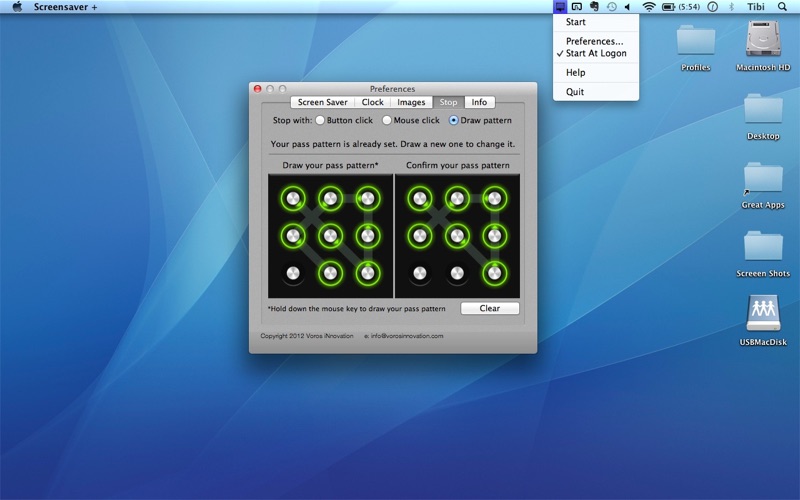The height and width of the screenshot is (500, 800).
Task: Click top-right dot in Confirm pattern grid
Action: tap(494, 198)
